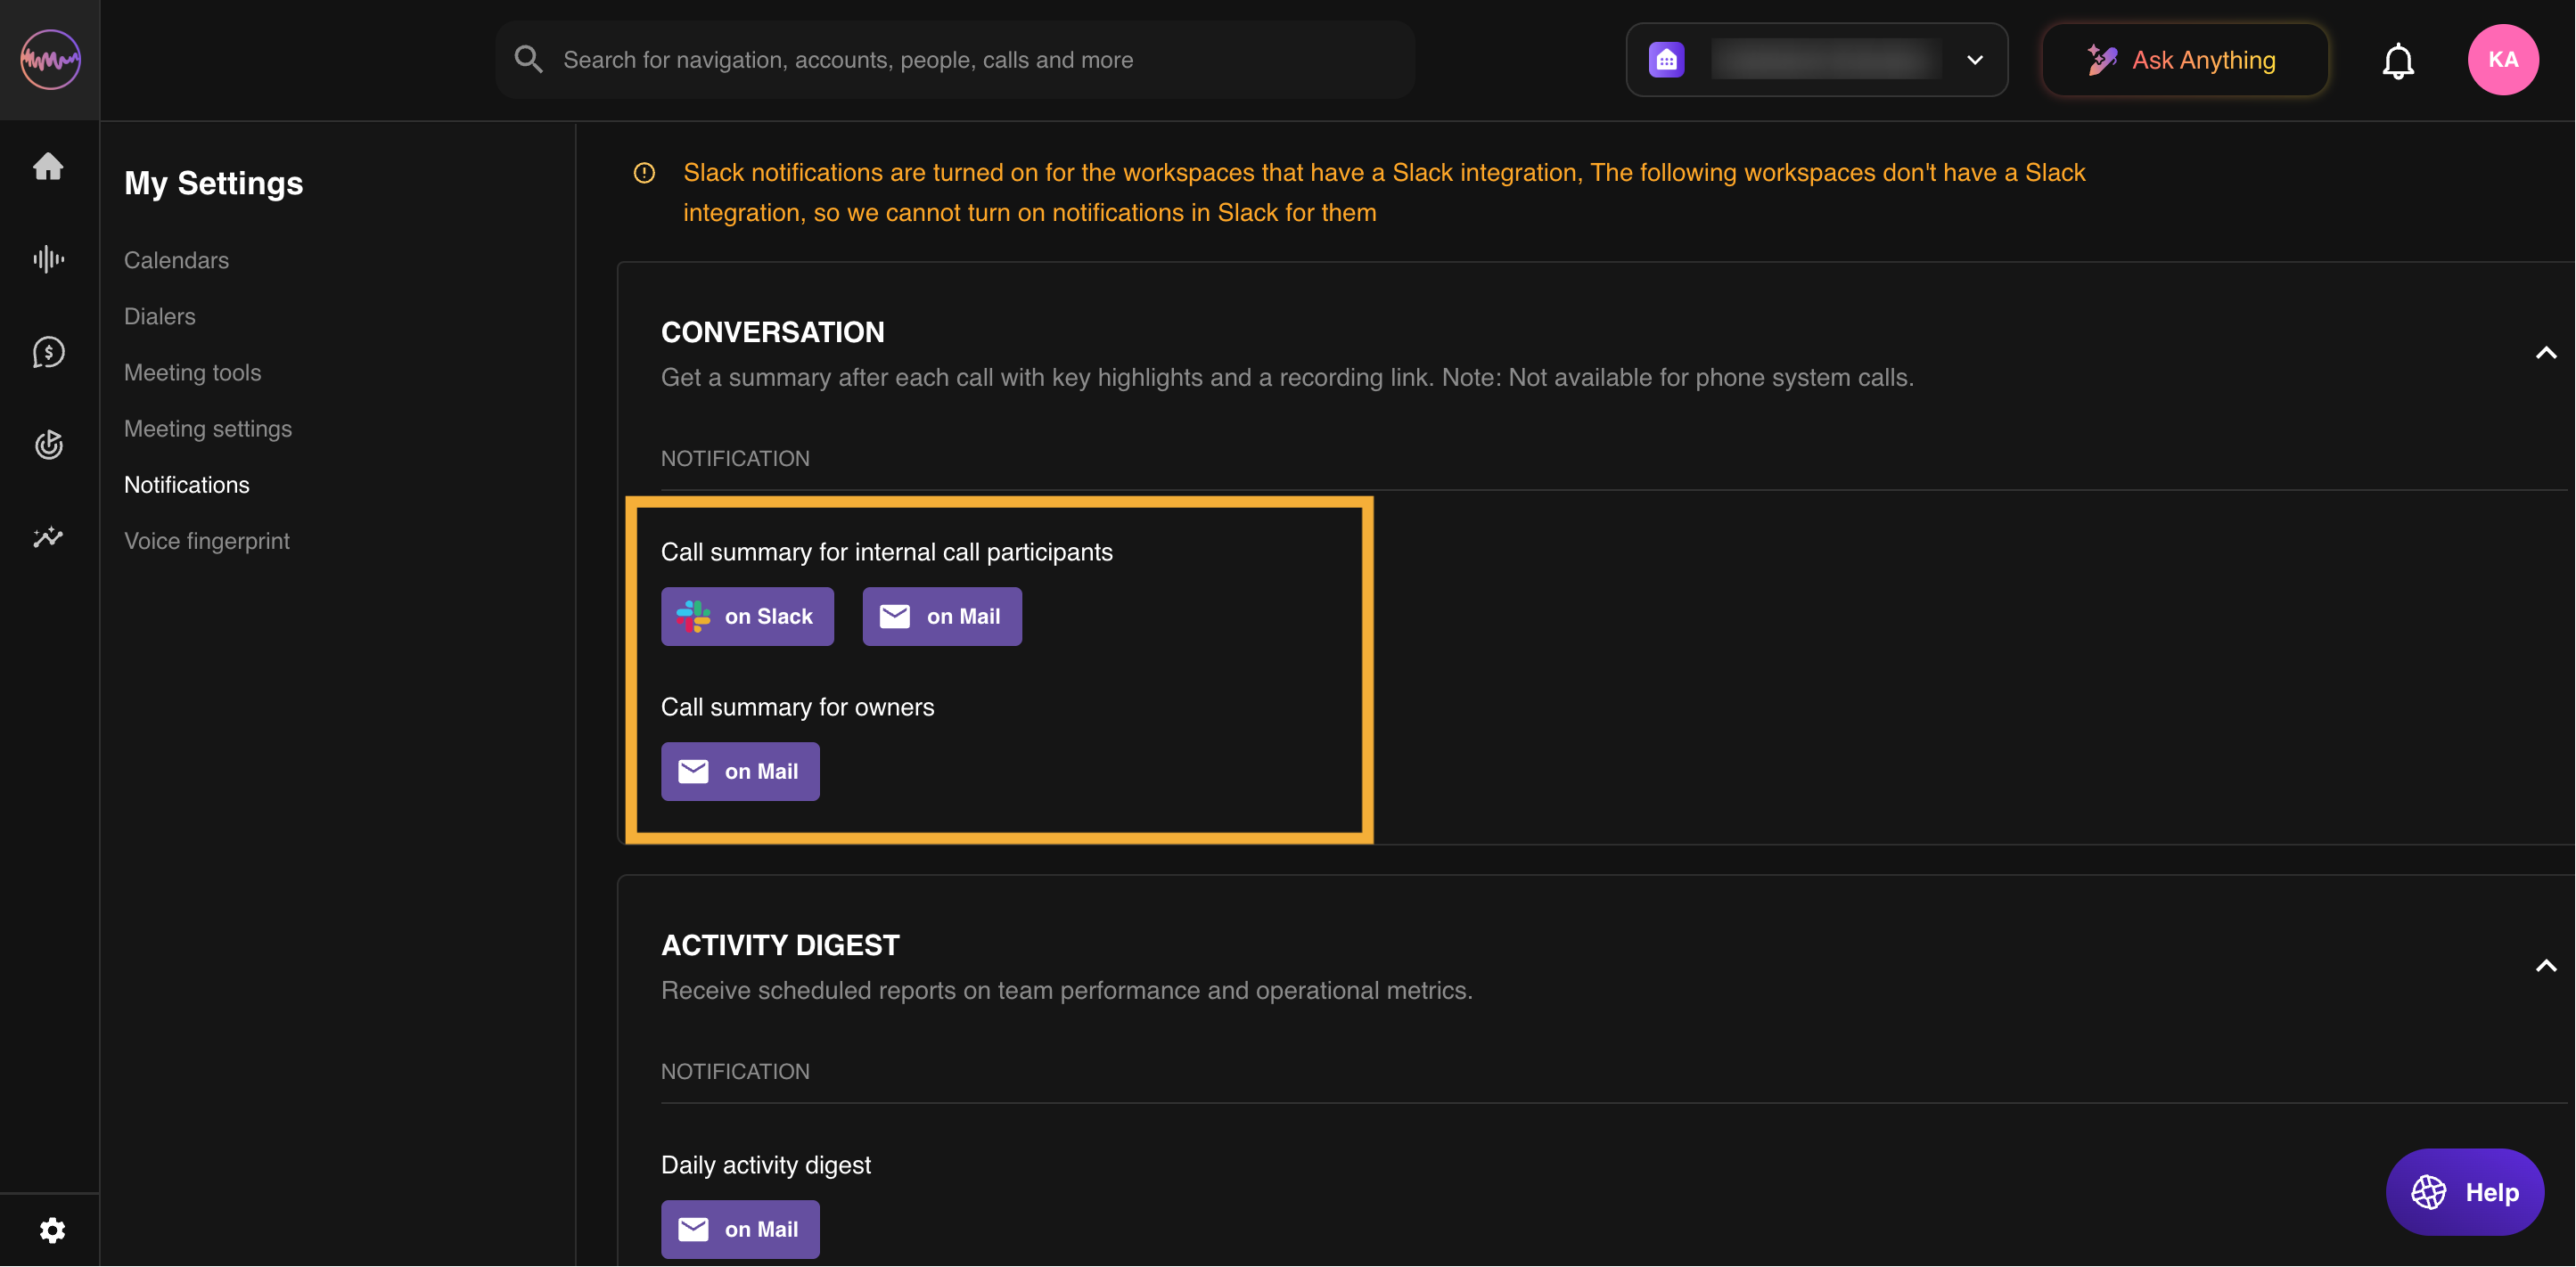Open the settings gear icon
This screenshot has height=1267, width=2576.
[52, 1229]
